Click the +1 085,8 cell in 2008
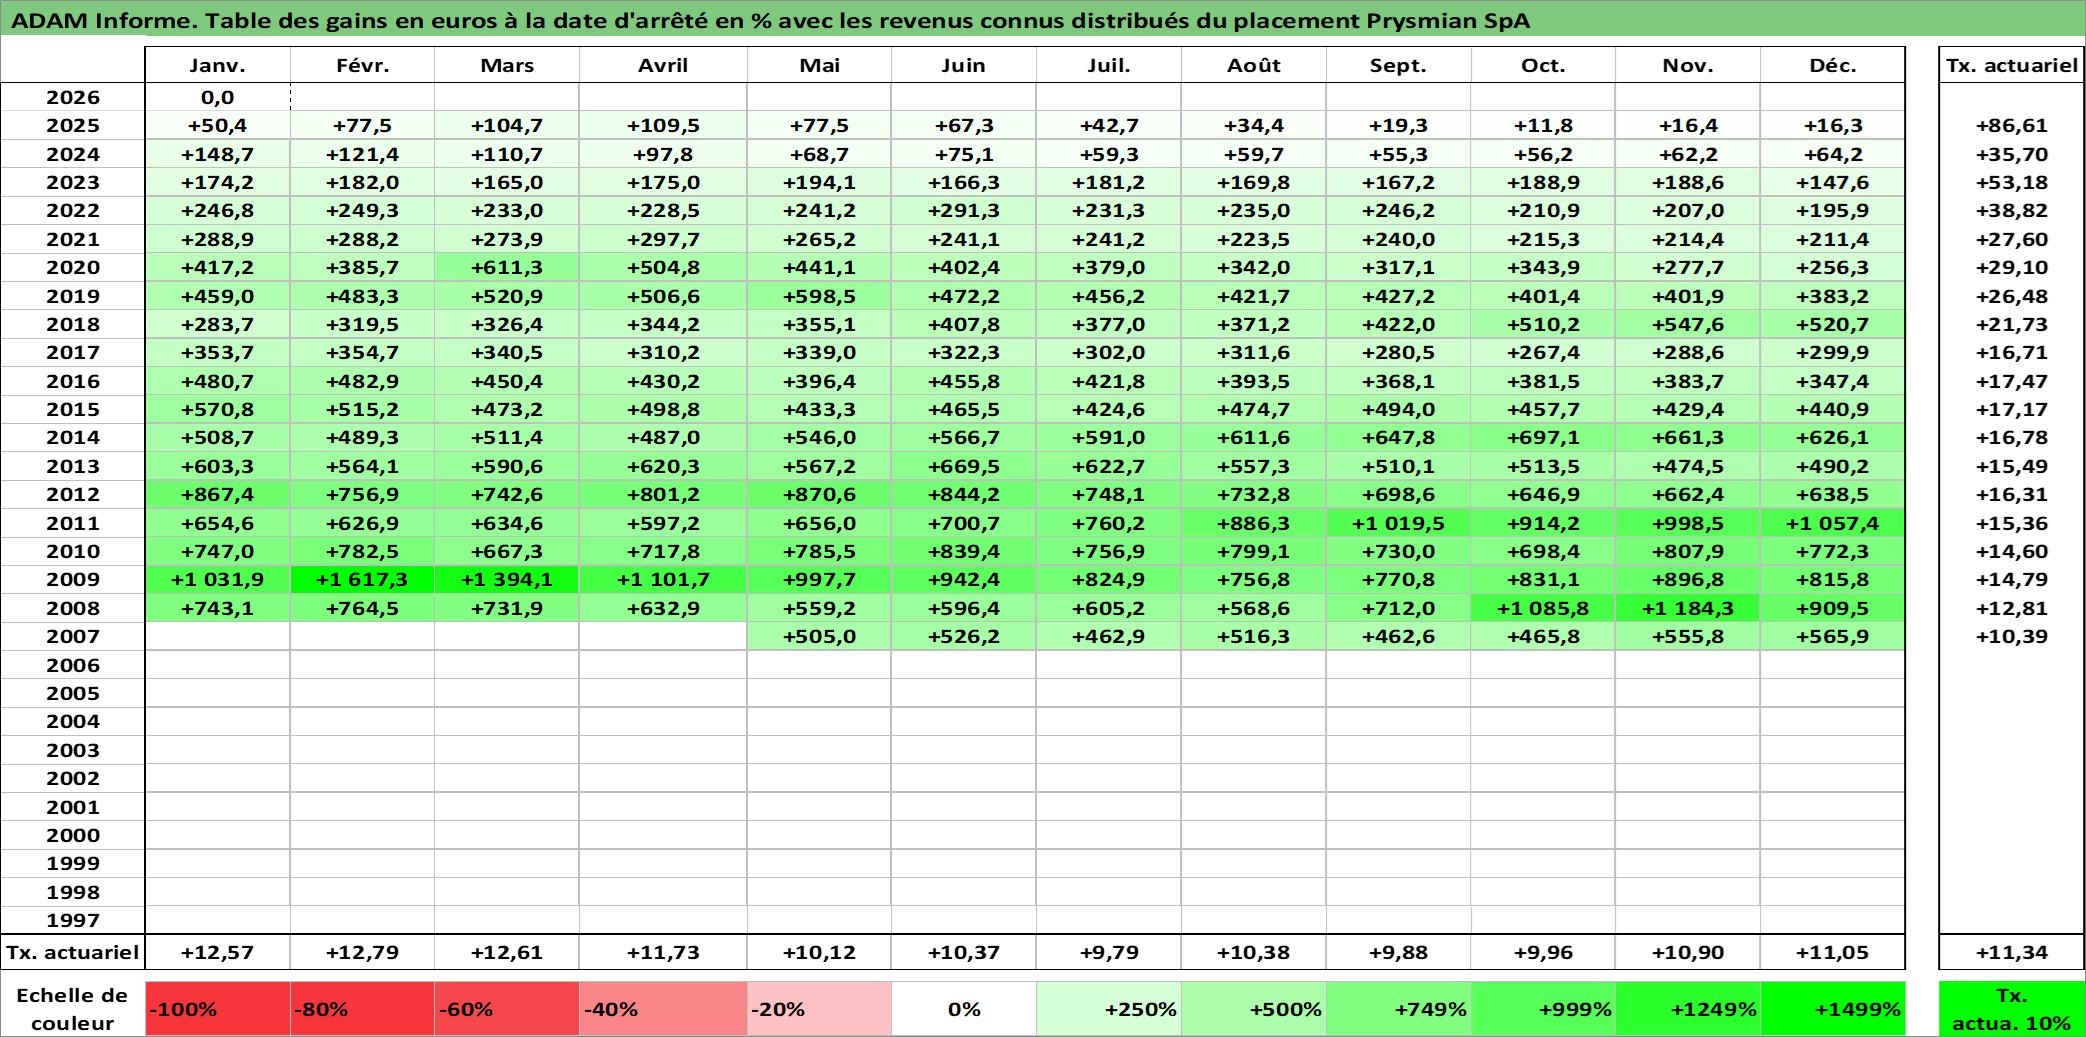 pos(1543,608)
